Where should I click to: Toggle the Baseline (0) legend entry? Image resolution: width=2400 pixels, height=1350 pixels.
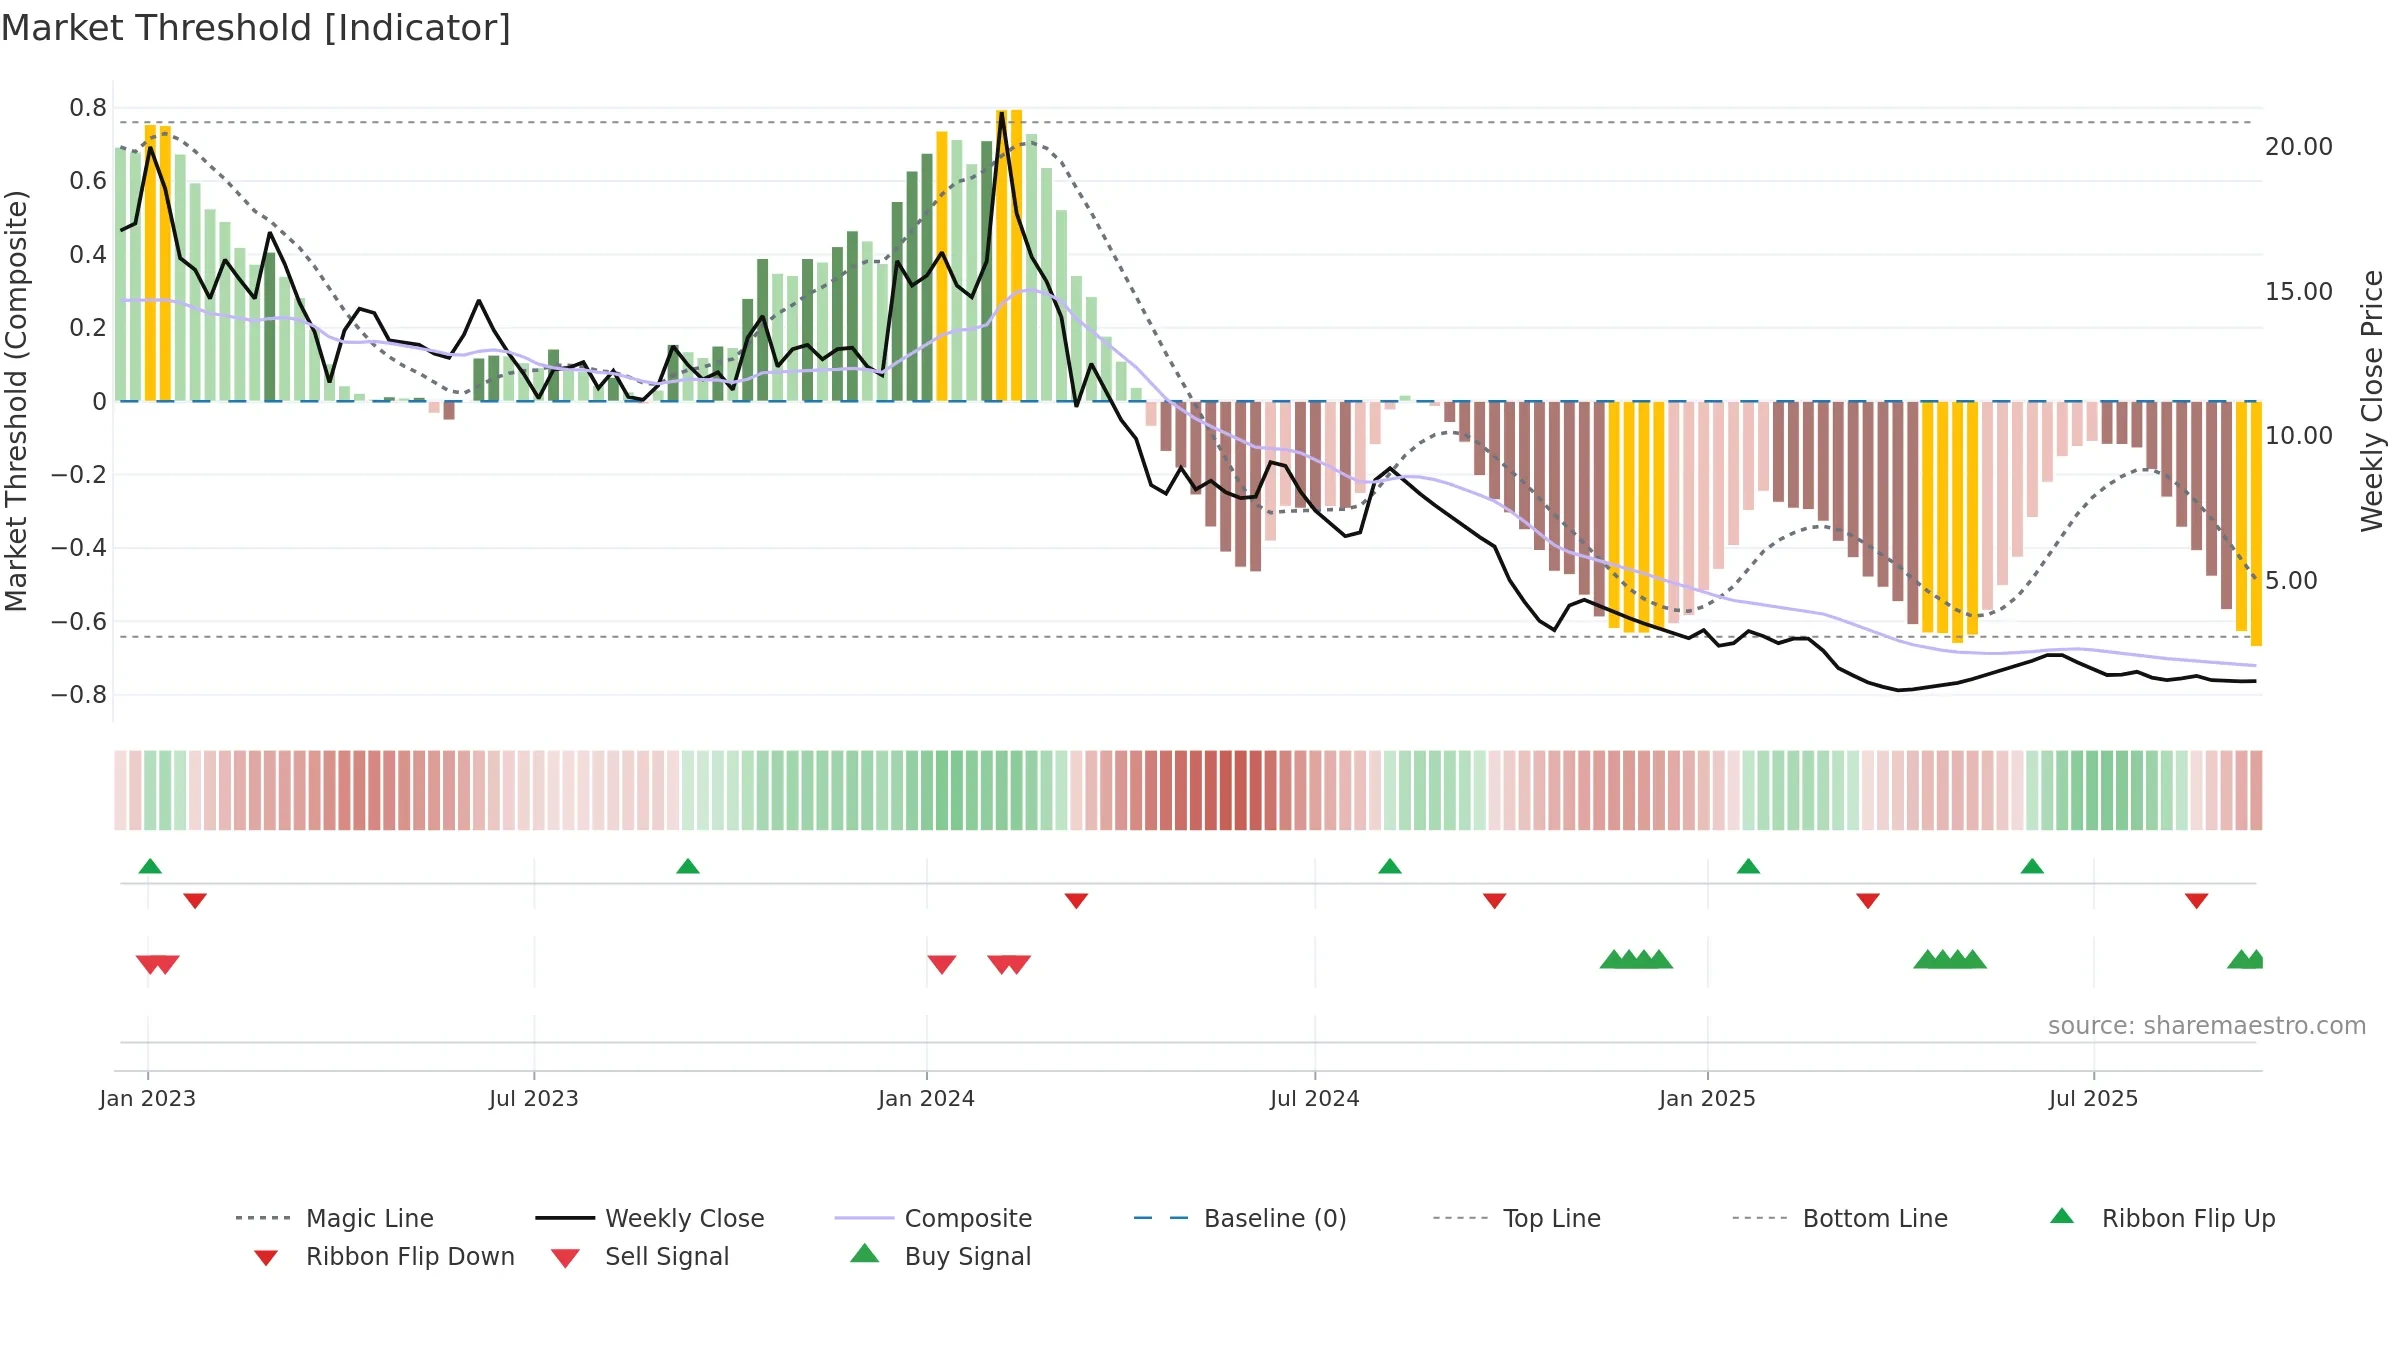[1240, 1218]
